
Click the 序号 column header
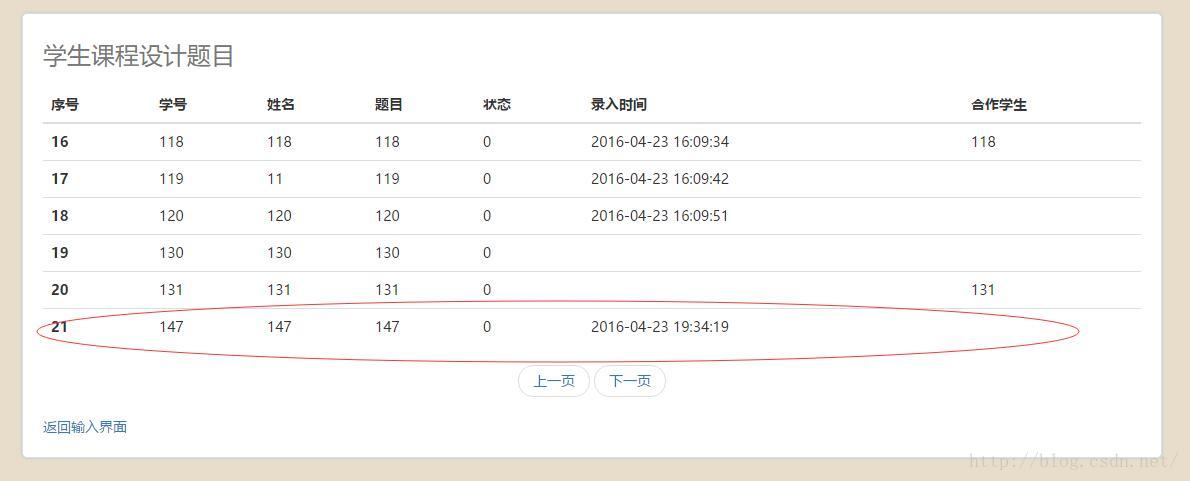pos(65,105)
